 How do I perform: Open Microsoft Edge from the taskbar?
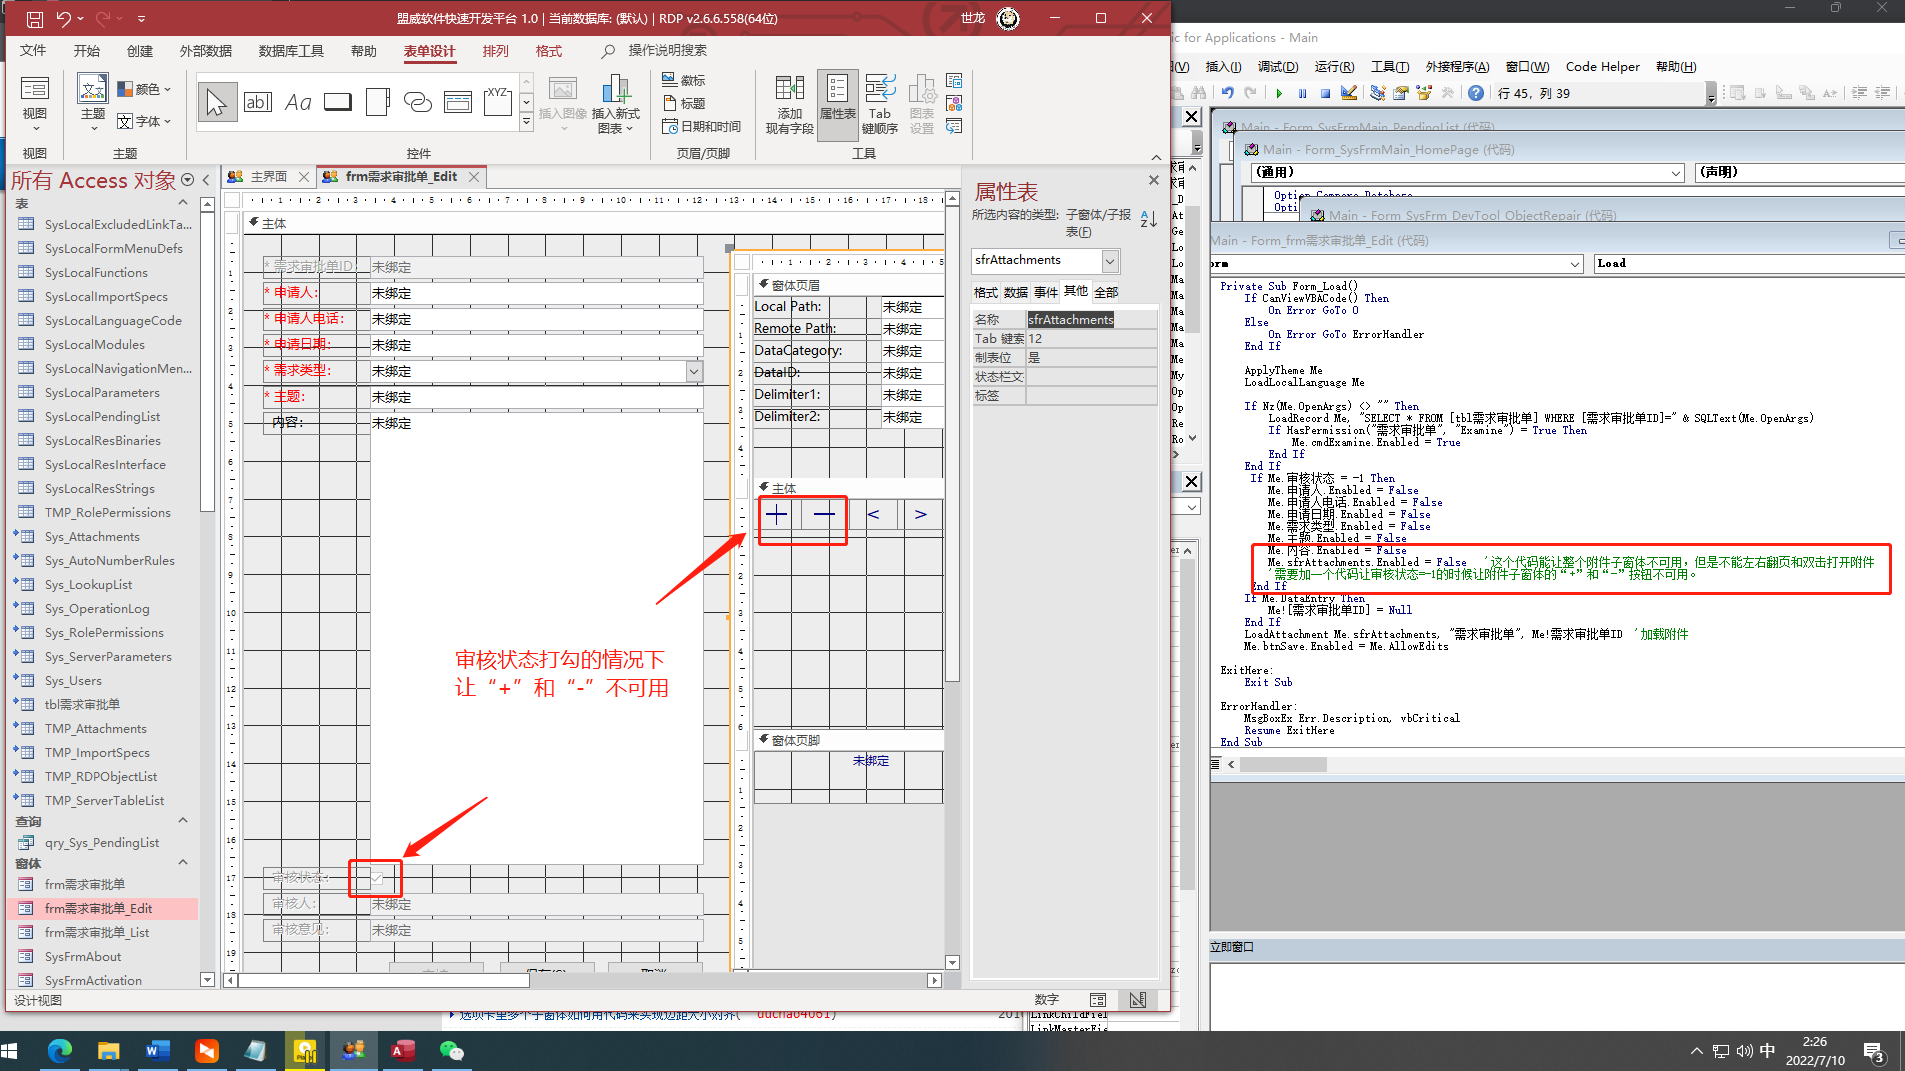pos(60,1050)
